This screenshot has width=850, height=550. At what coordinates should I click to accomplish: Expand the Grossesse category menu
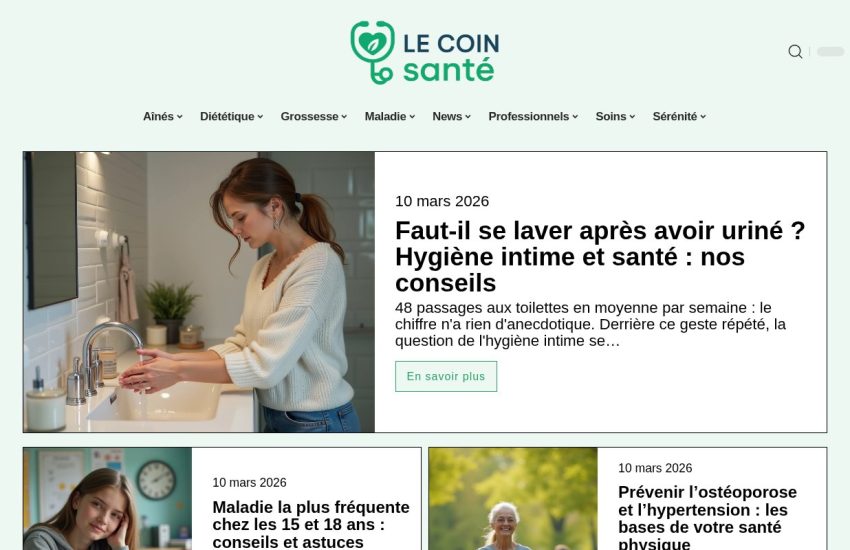[x=314, y=117]
